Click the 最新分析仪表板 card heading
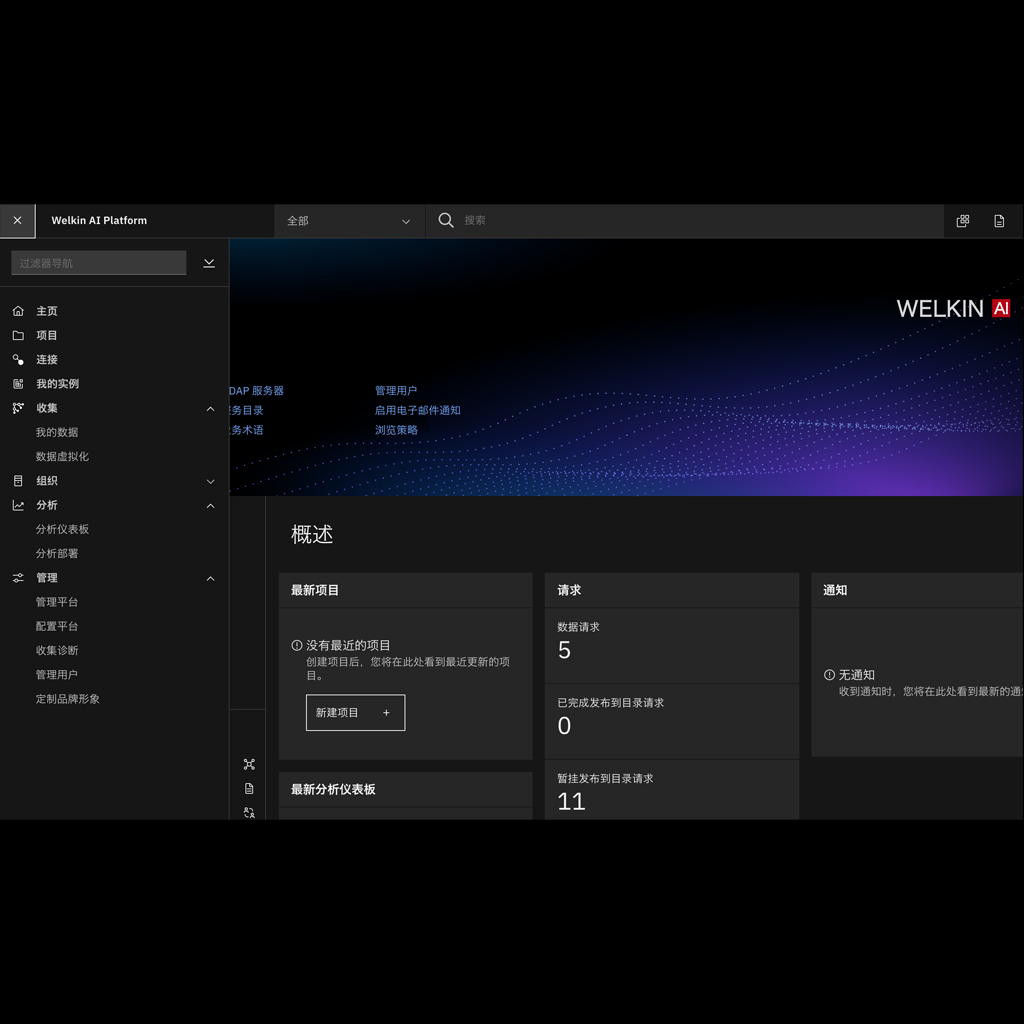The image size is (1024, 1024). tap(333, 790)
